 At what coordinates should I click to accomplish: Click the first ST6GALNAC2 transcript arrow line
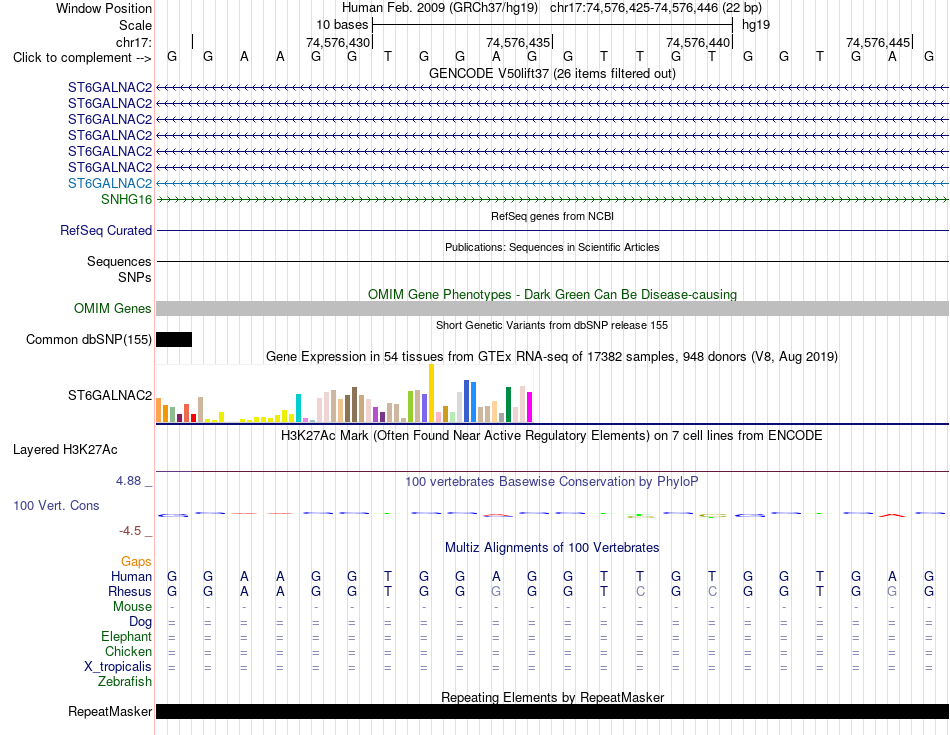pos(552,88)
